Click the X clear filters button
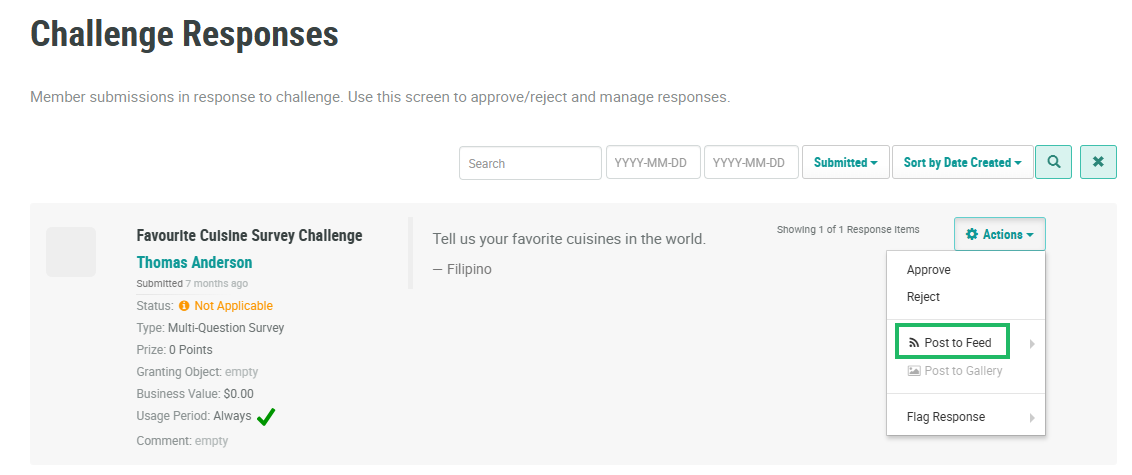Screen dimensions: 1132x475 1098,162
